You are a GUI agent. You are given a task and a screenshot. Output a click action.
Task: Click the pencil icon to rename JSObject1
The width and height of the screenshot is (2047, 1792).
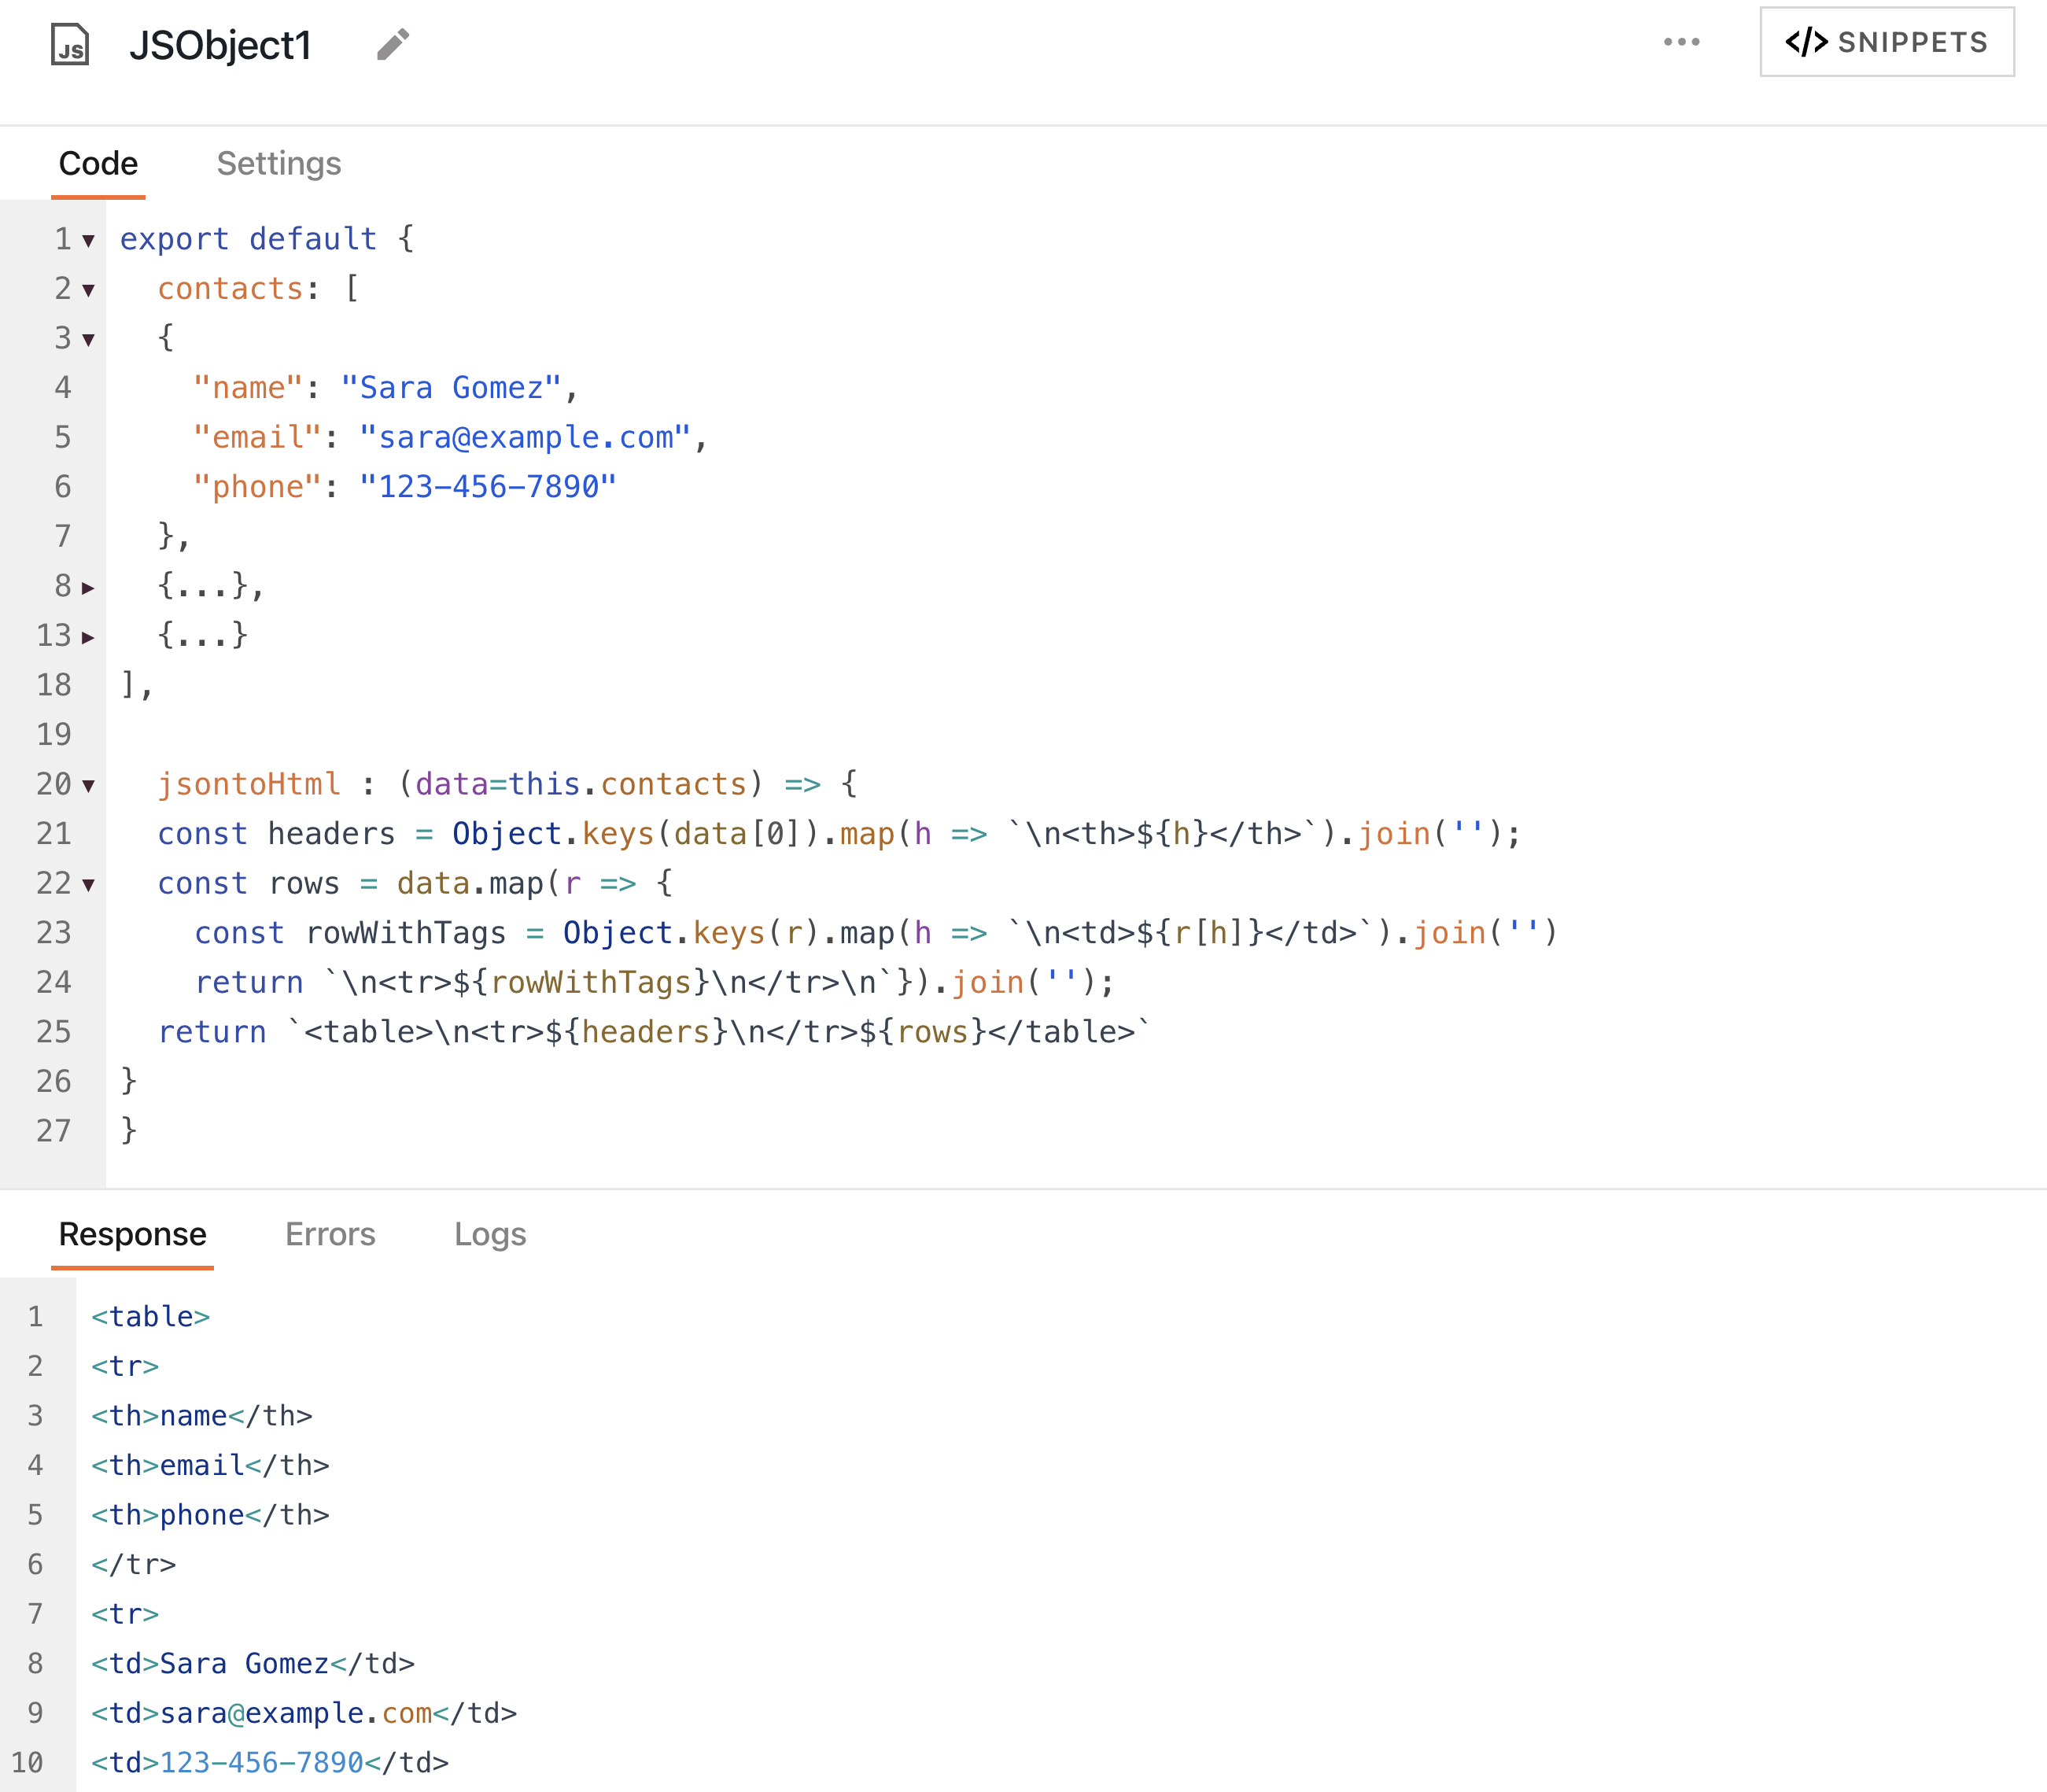point(391,44)
